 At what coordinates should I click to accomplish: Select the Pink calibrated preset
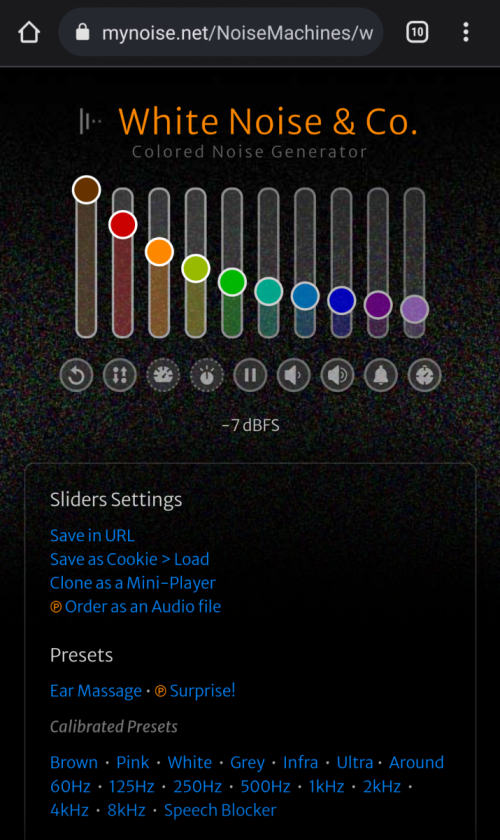click(x=133, y=762)
